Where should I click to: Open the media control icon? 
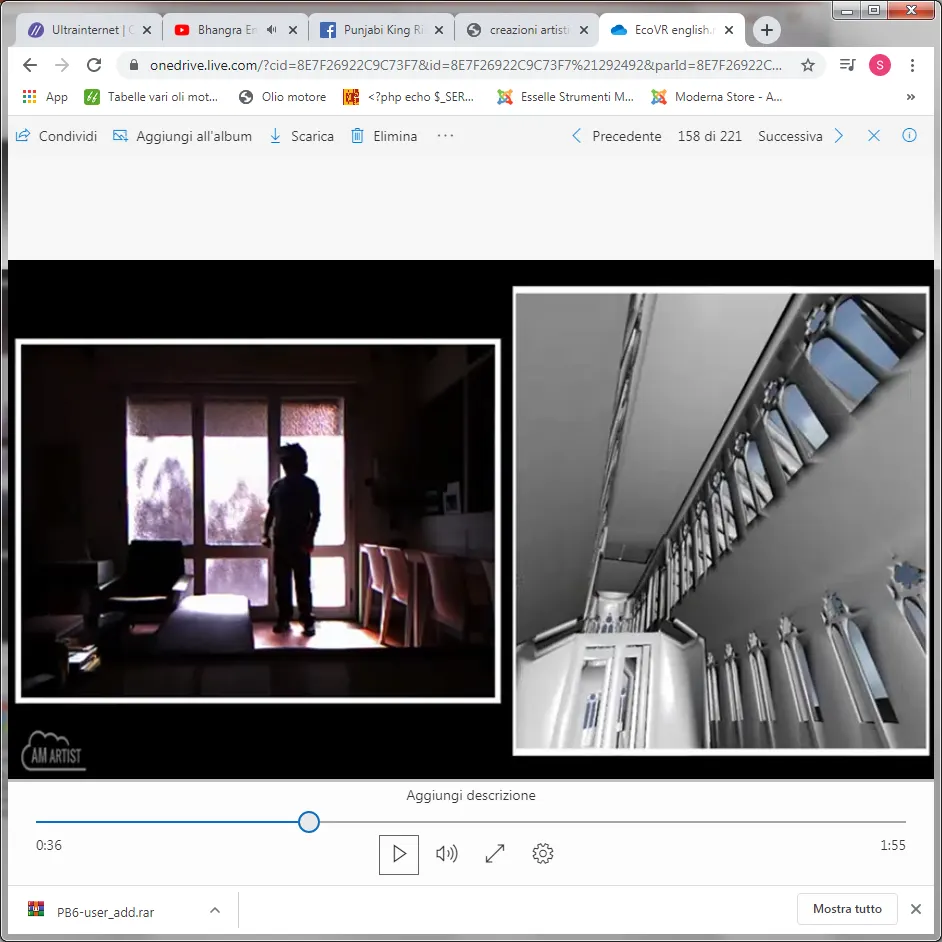pyautogui.click(x=848, y=65)
